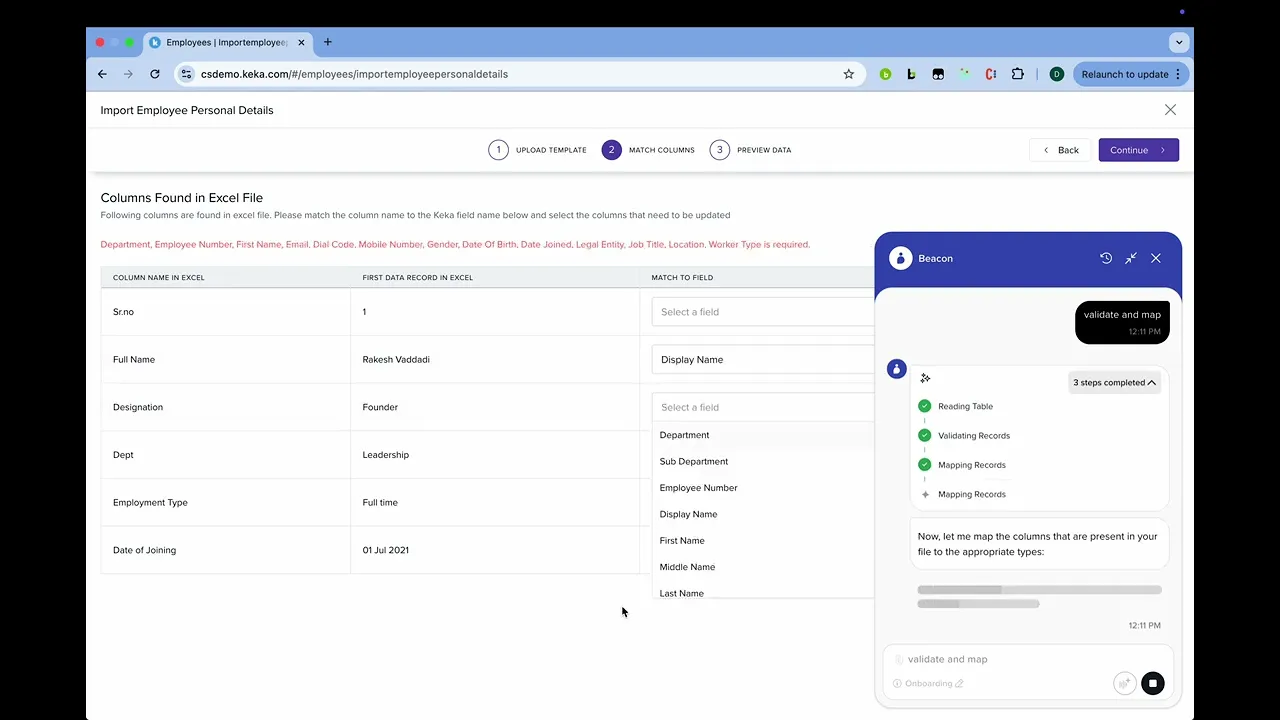This screenshot has width=1280, height=720.
Task: Close the Beacon chat panel
Action: click(1156, 258)
